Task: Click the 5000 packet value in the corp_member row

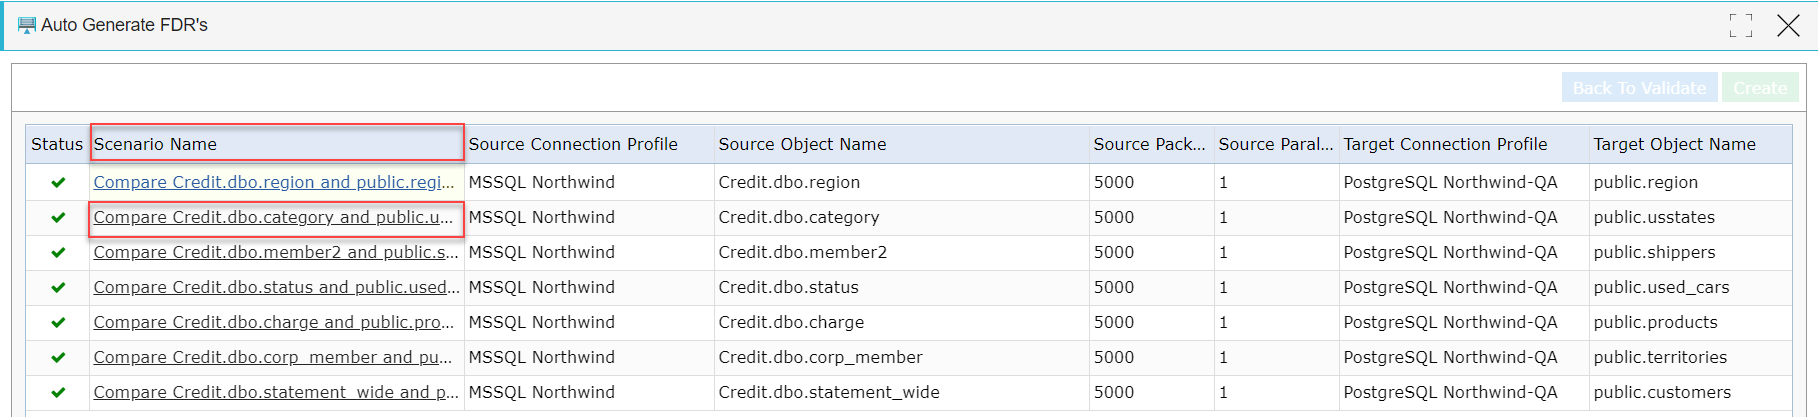Action: coord(1114,357)
